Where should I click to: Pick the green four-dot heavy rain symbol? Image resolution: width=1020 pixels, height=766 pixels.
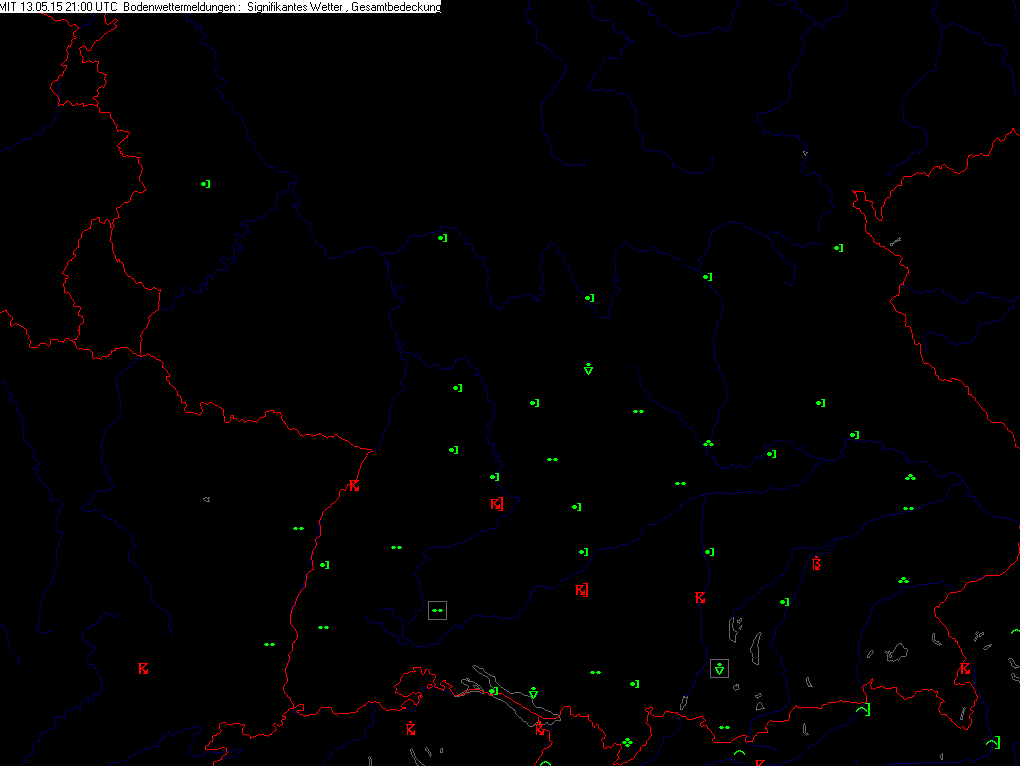click(627, 742)
